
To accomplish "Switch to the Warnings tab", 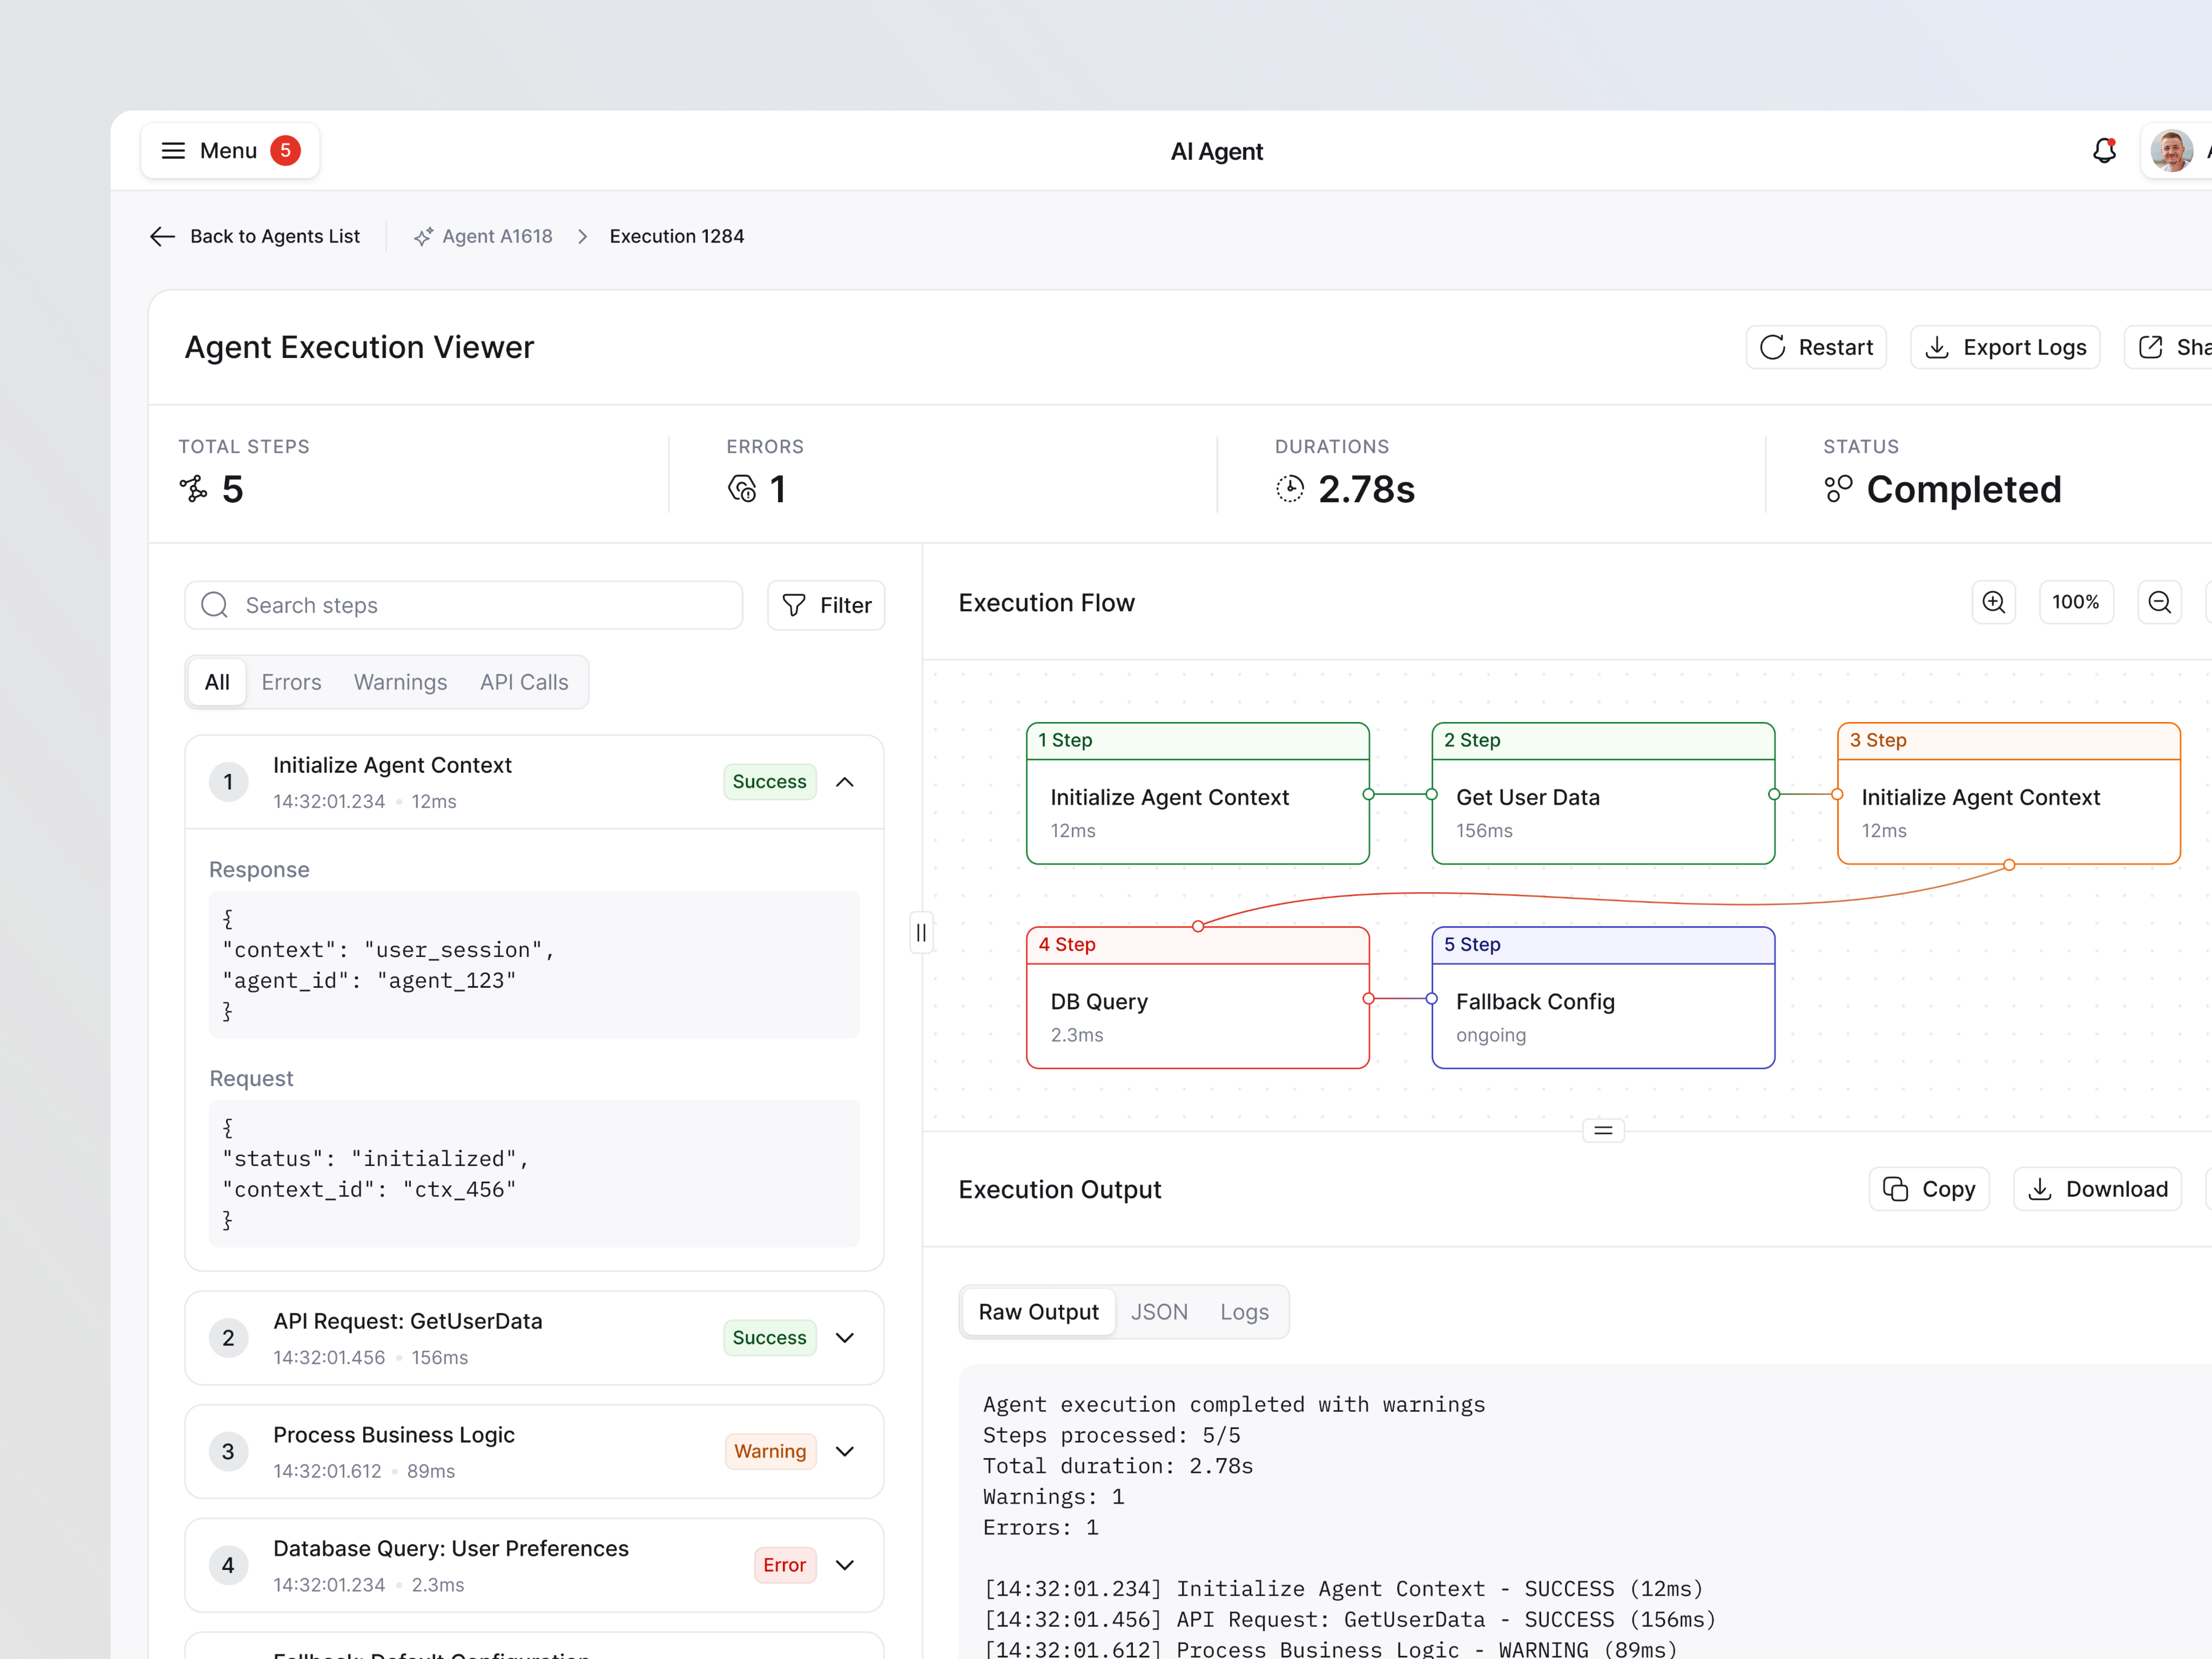I will point(400,682).
